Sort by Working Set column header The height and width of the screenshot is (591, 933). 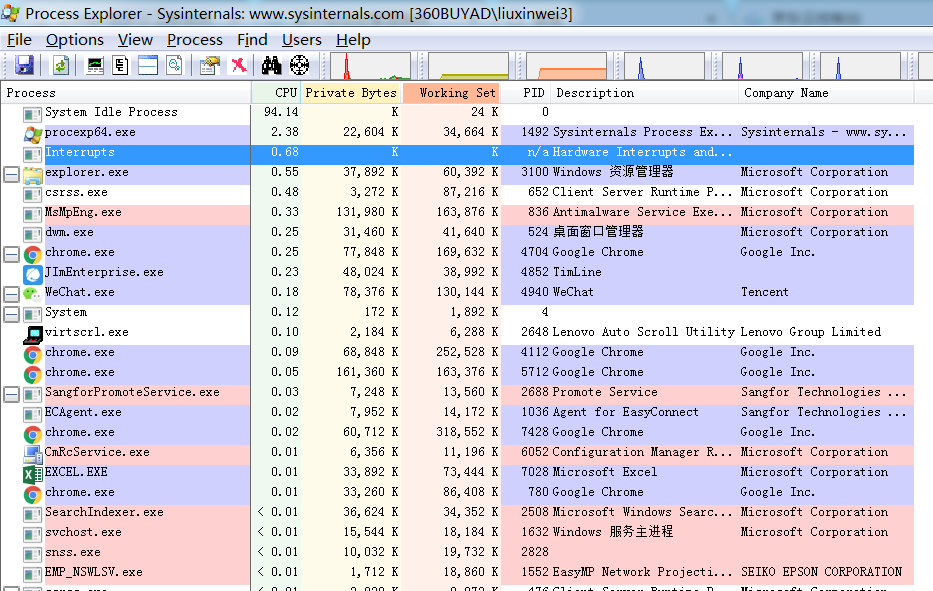pyautogui.click(x=451, y=93)
